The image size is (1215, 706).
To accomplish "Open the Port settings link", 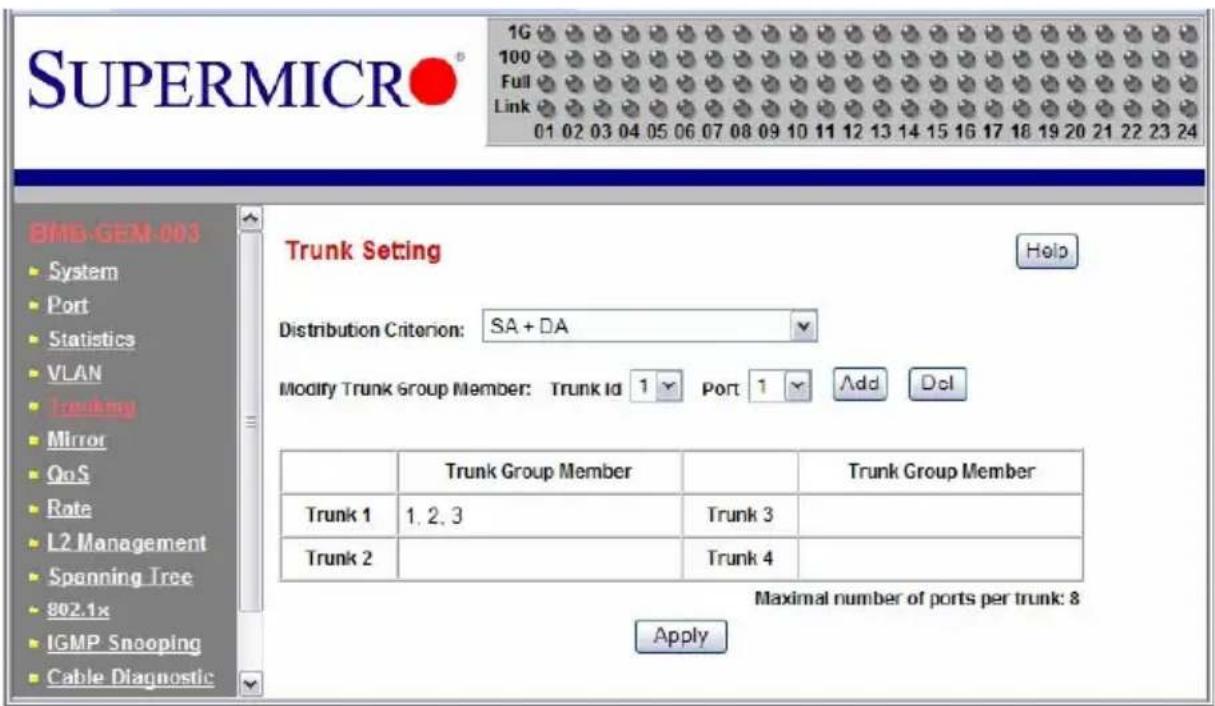I will [x=68, y=305].
